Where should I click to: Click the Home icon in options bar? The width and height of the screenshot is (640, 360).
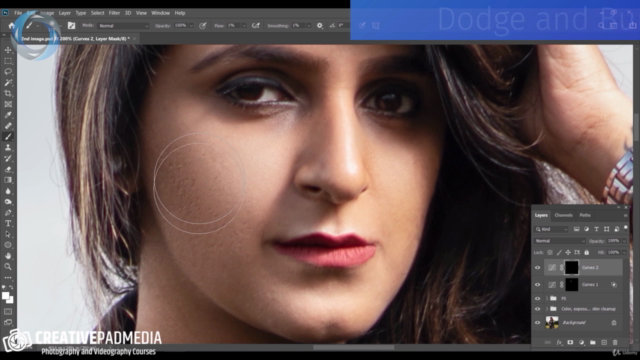point(11,25)
